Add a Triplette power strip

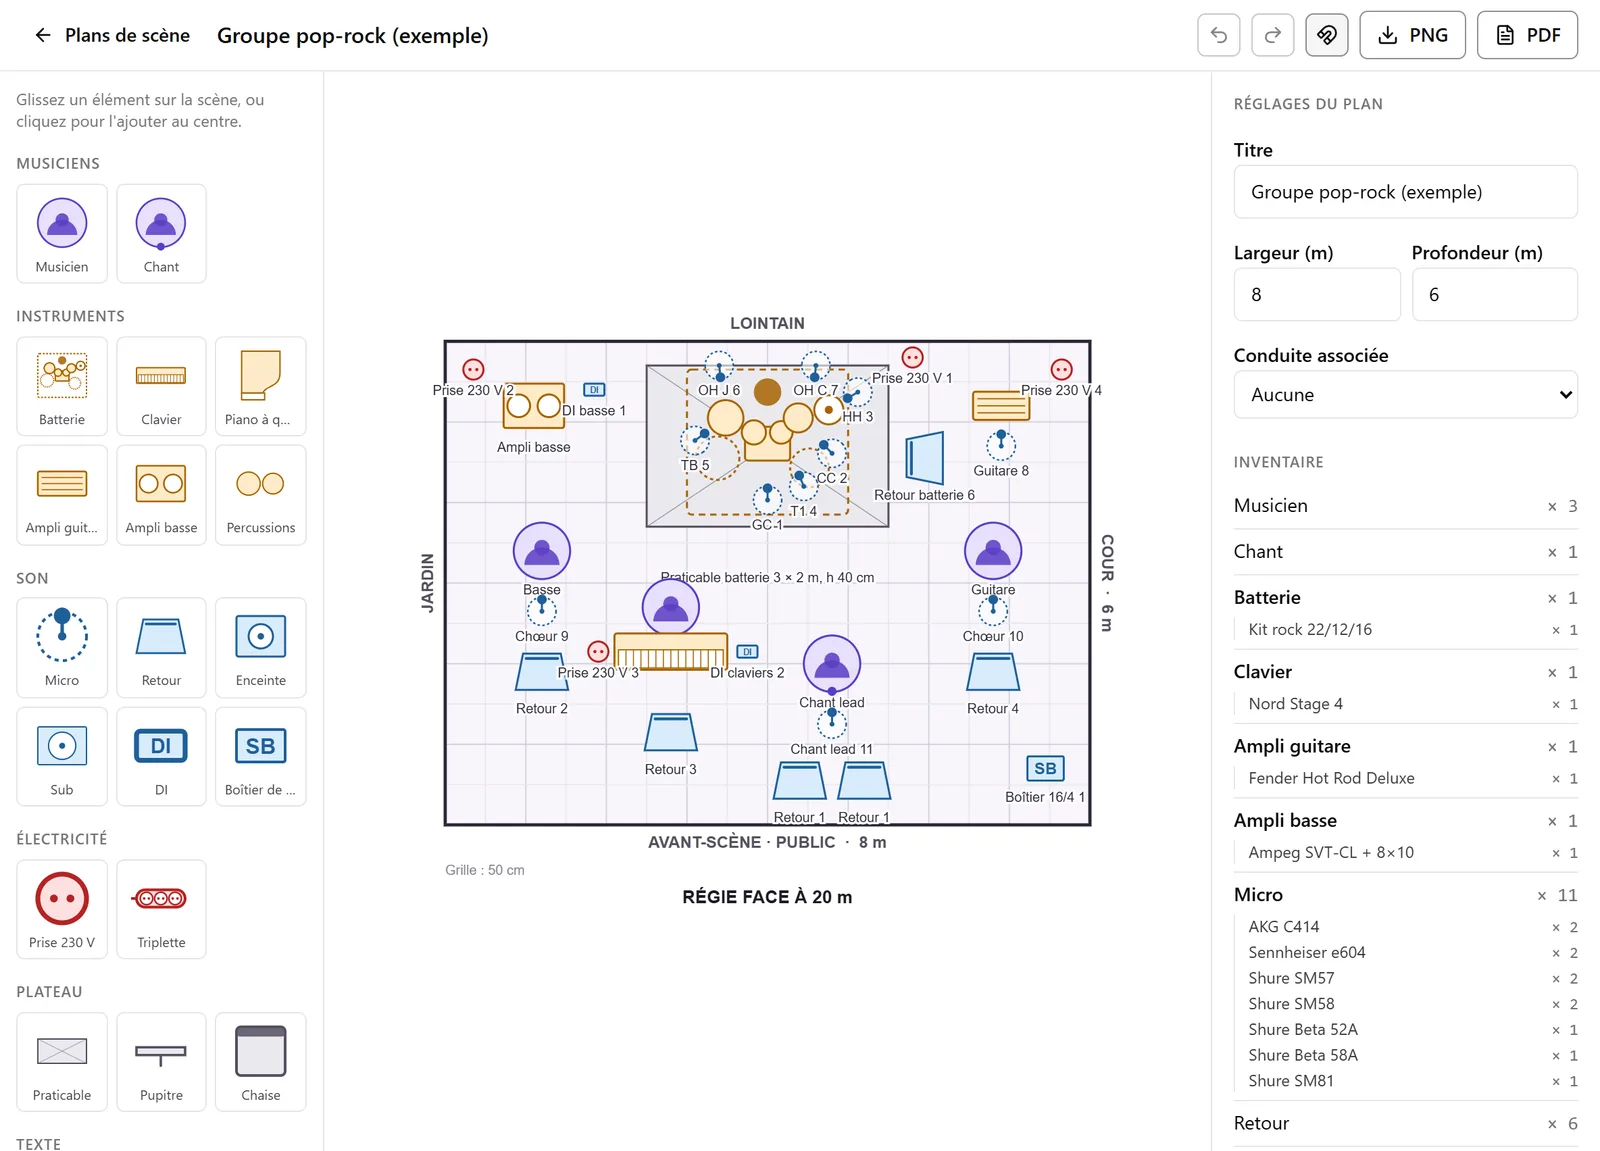coord(161,909)
